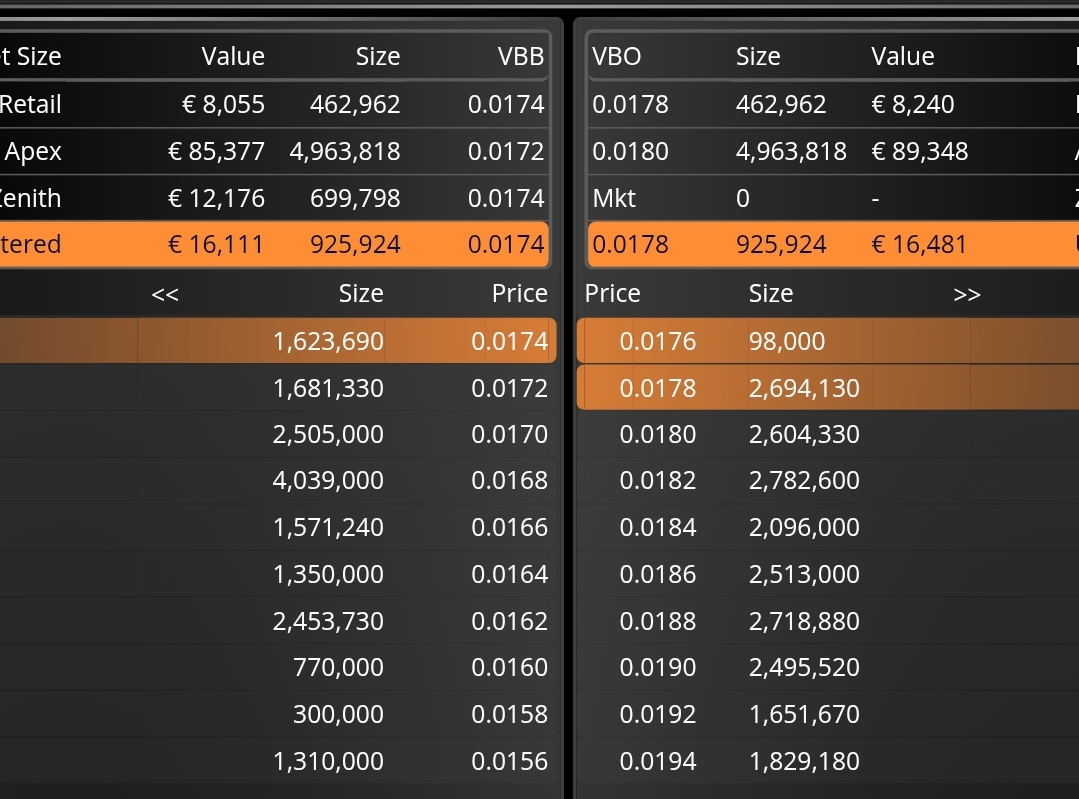Click bid size 4,039,000 at price 0.0168
Screen dimensions: 1079x799
[x=328, y=480]
